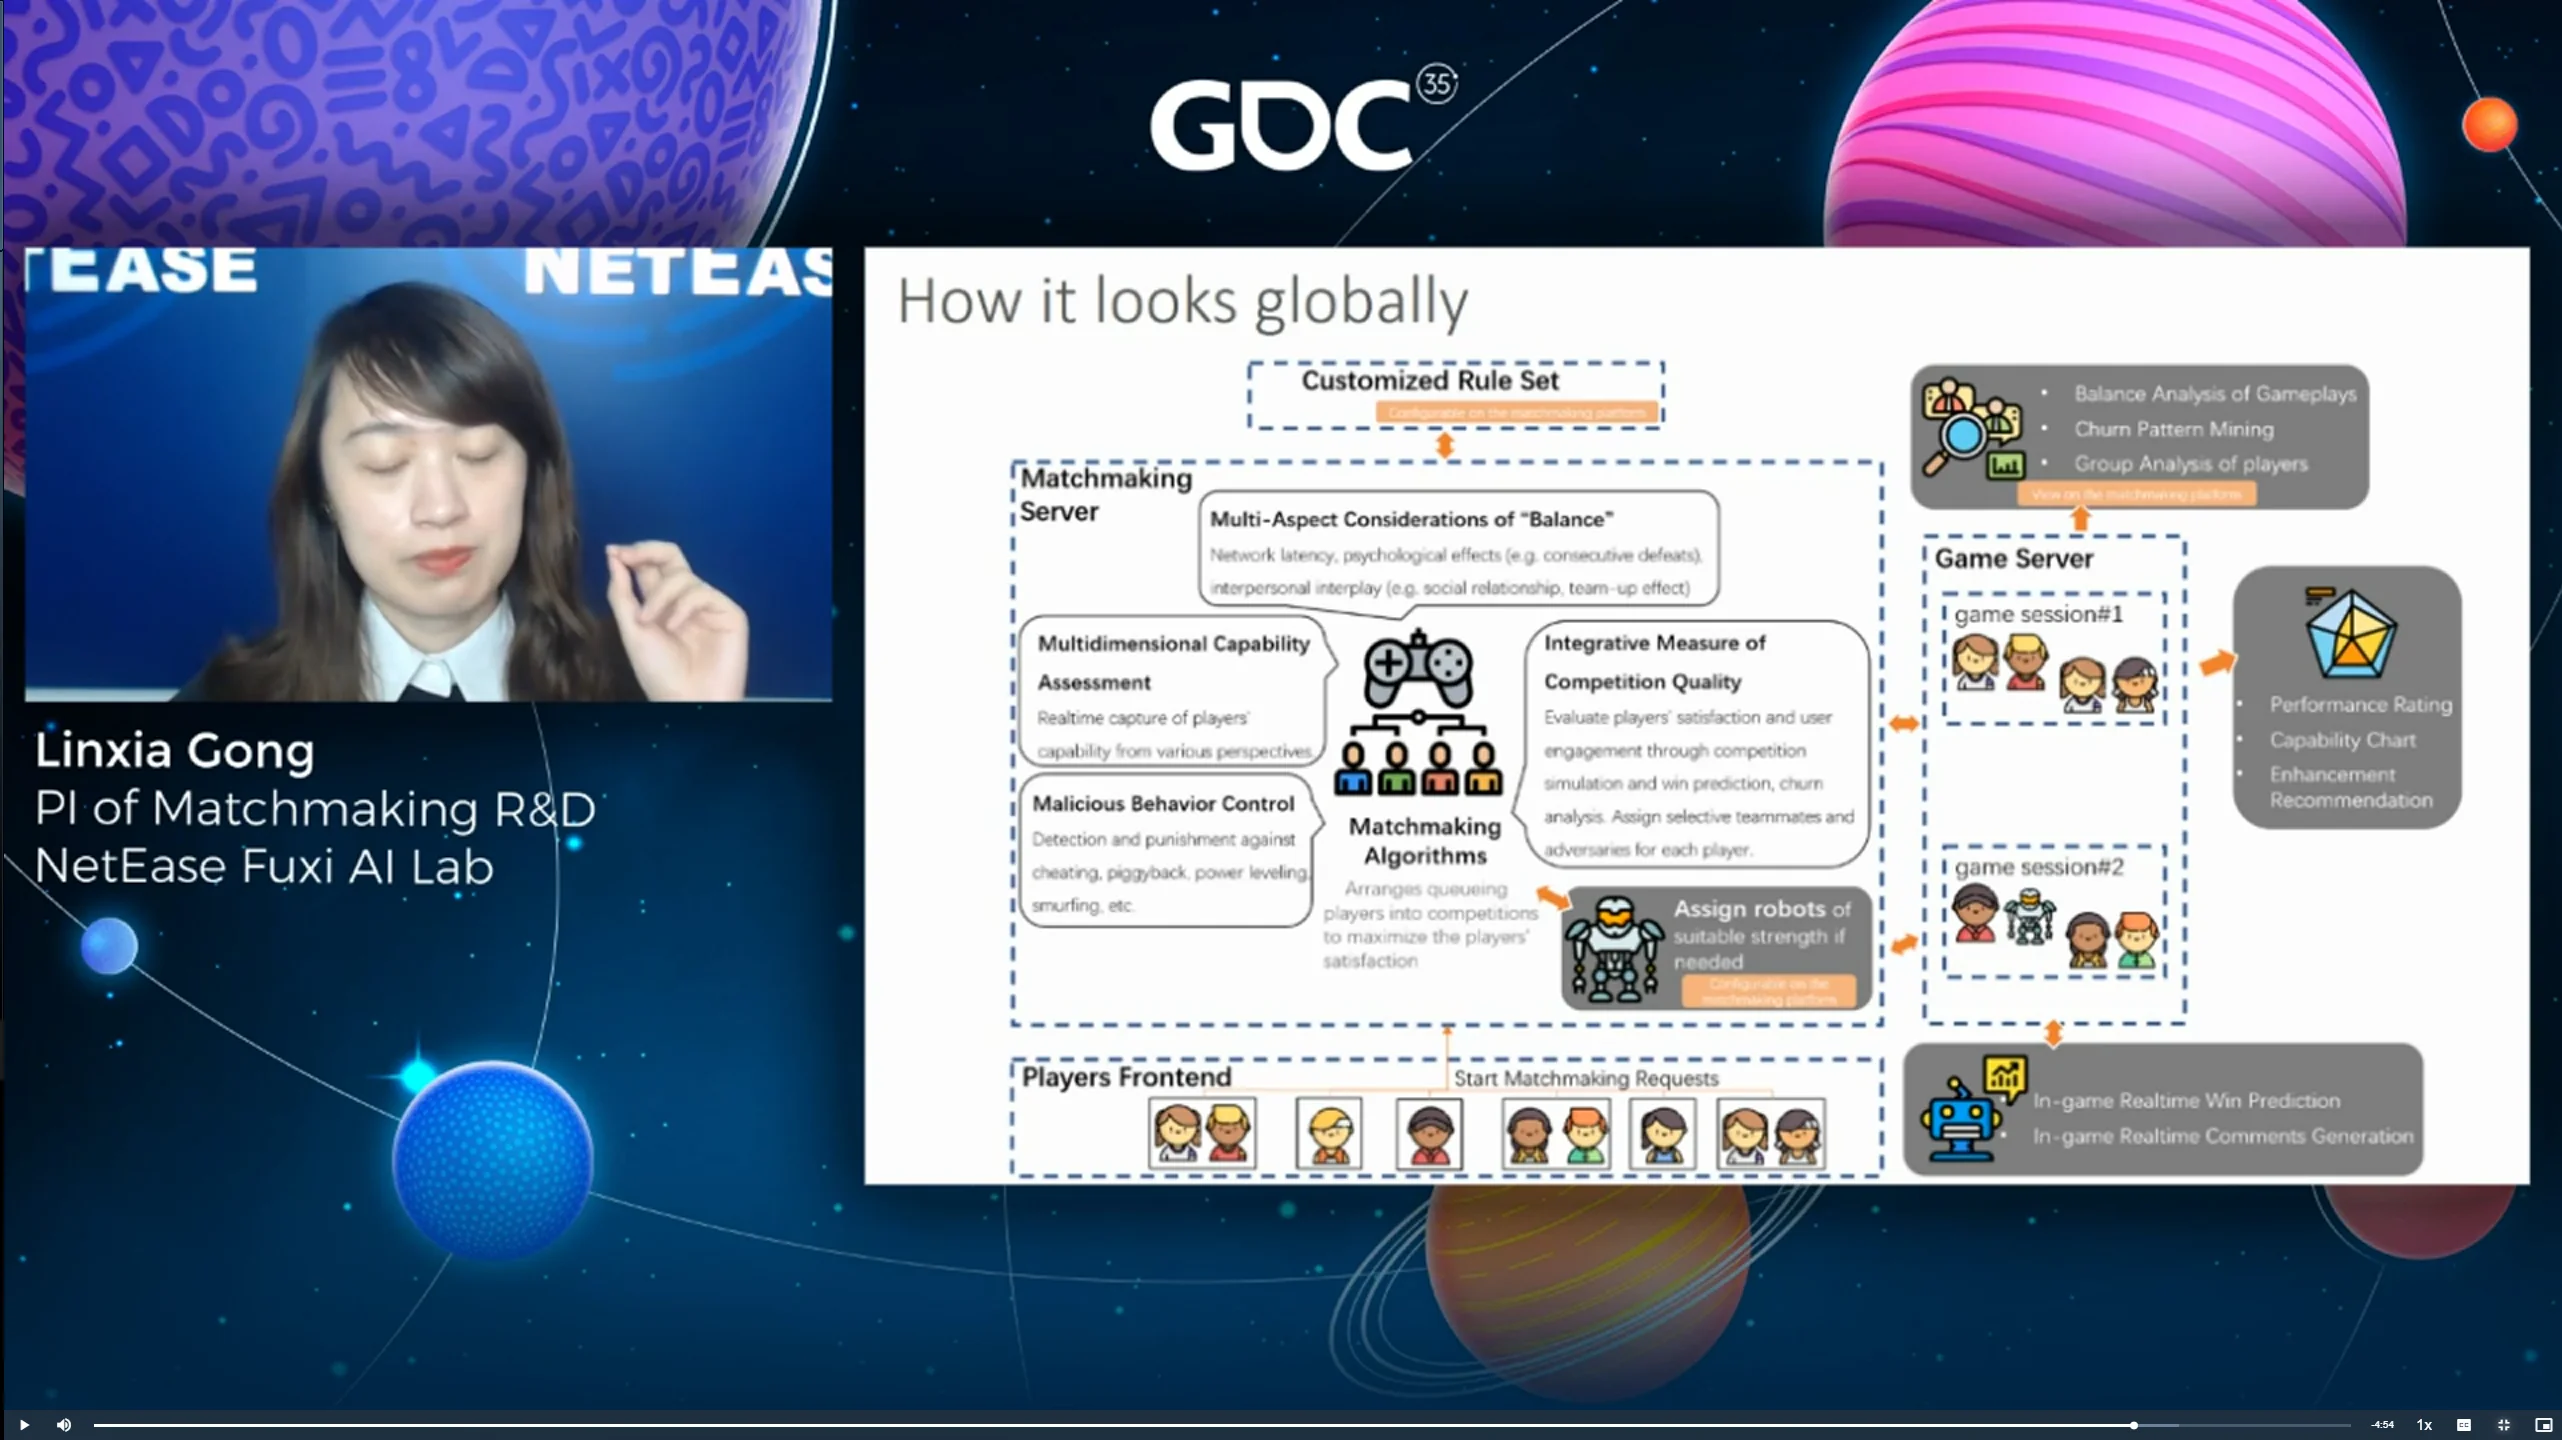
Task: Click the robot icon in Assign robots
Action: coord(1613,948)
